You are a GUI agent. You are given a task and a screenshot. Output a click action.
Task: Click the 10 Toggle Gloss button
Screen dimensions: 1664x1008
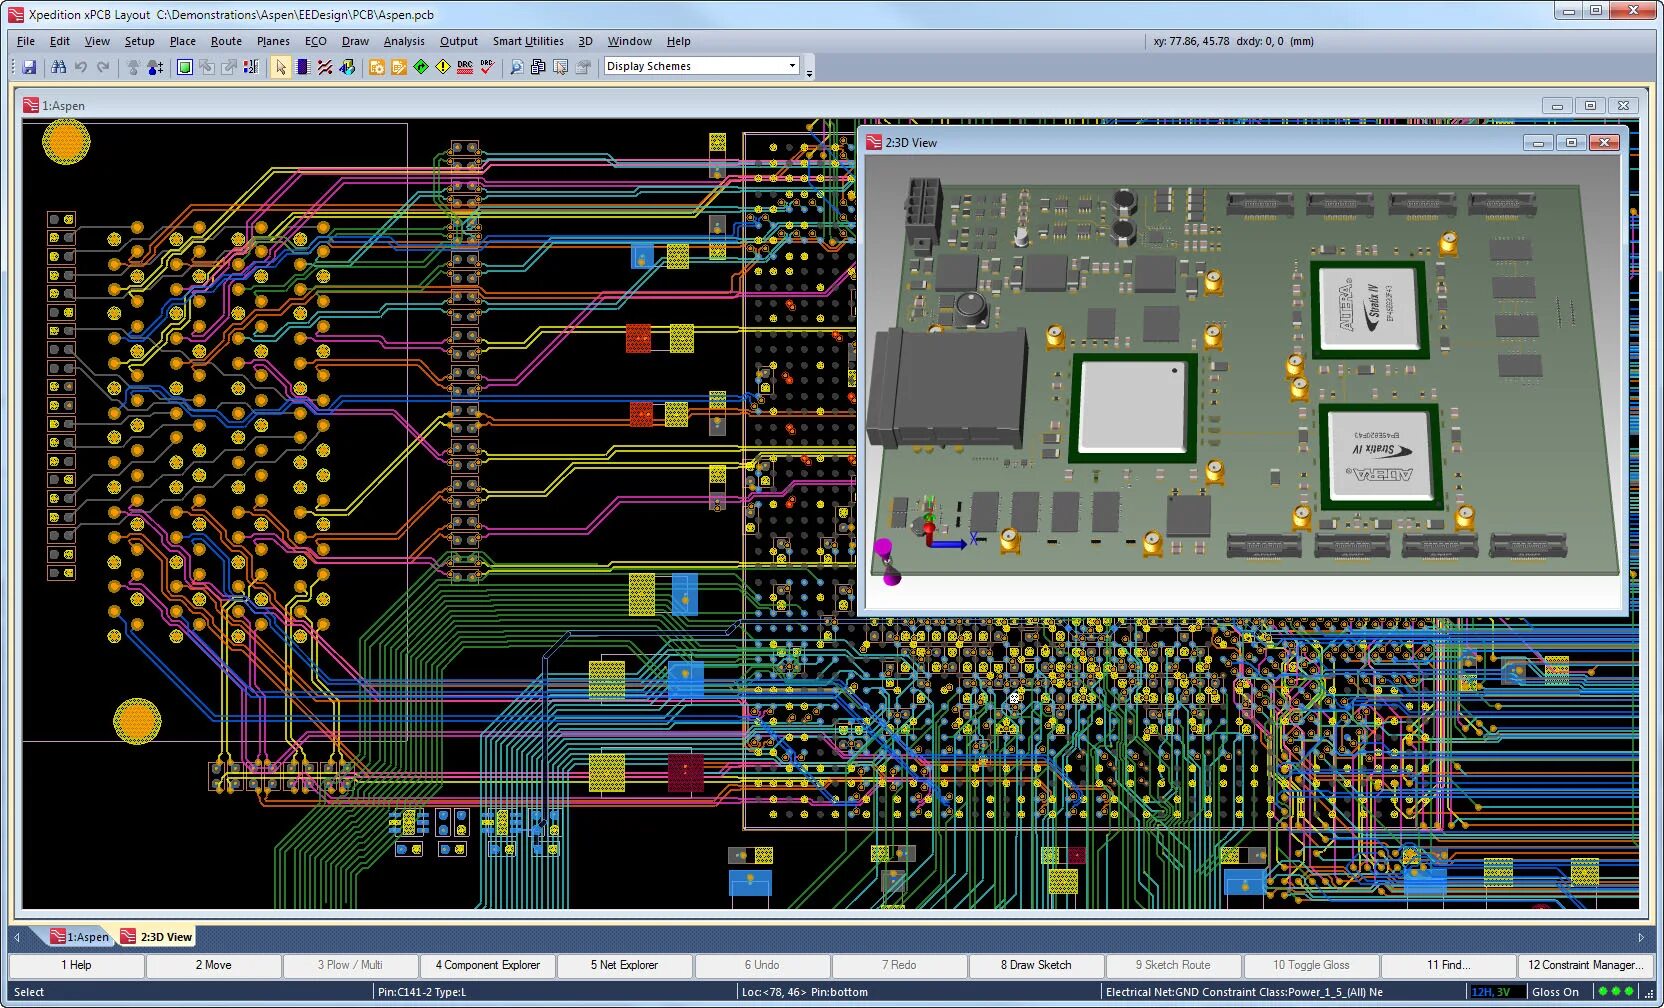coord(1311,965)
